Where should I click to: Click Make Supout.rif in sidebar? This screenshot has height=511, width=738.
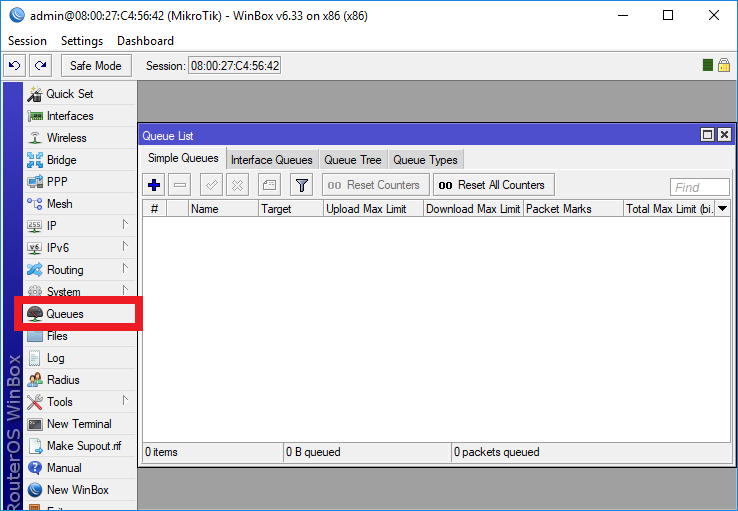tap(80, 446)
